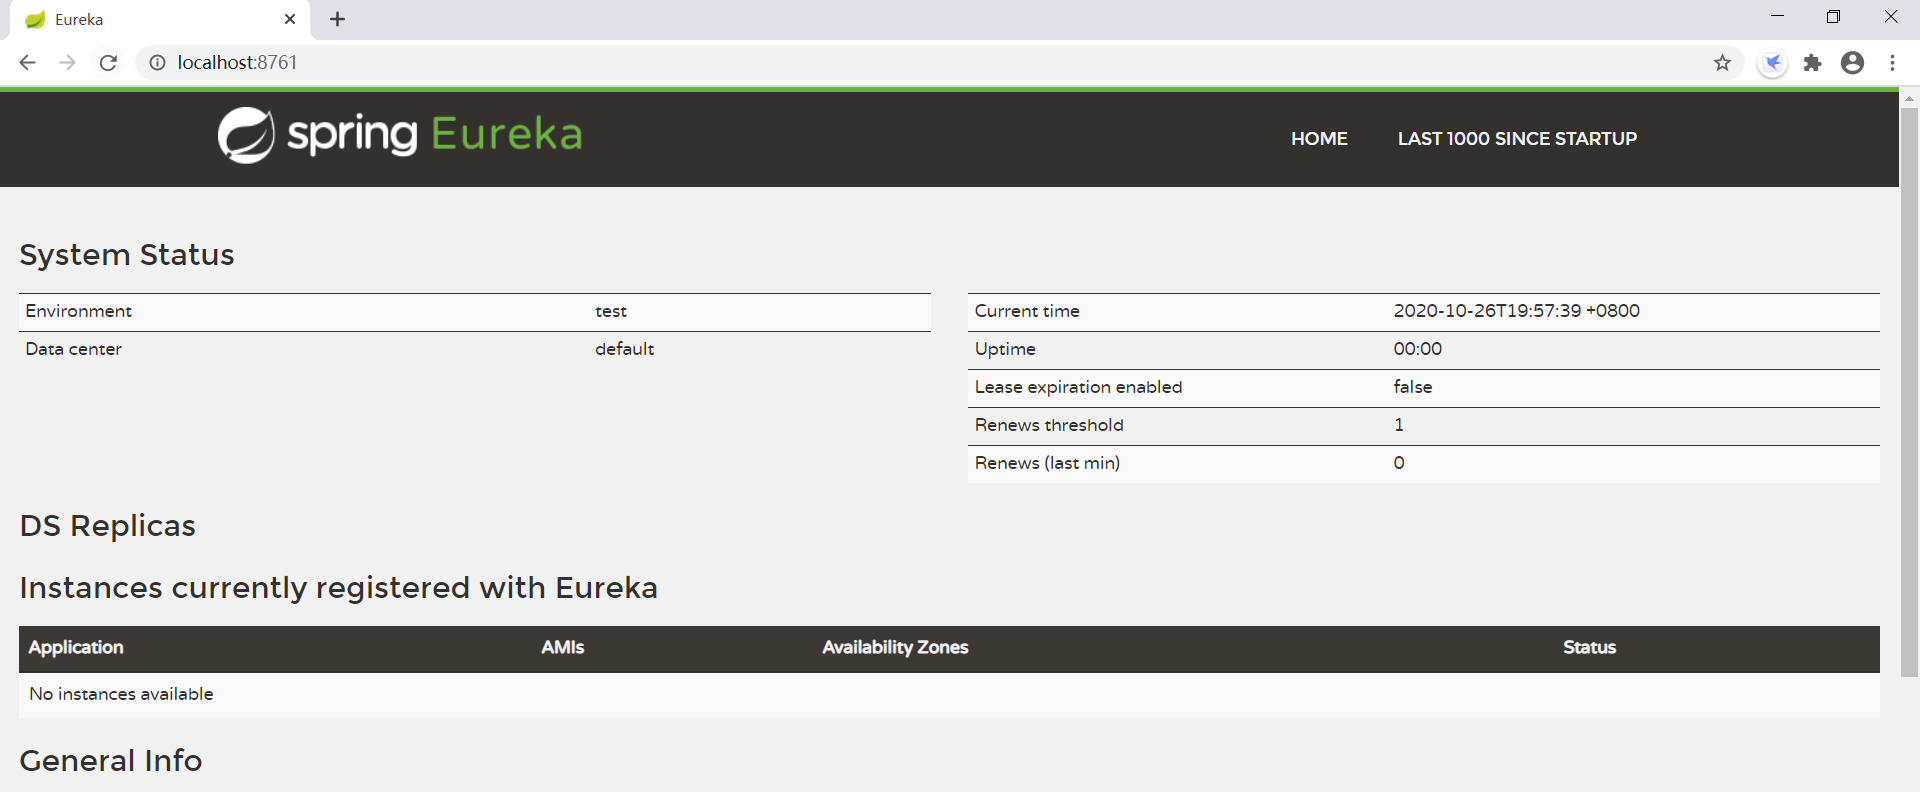Click the System Status heading
The height and width of the screenshot is (792, 1920).
[127, 255]
